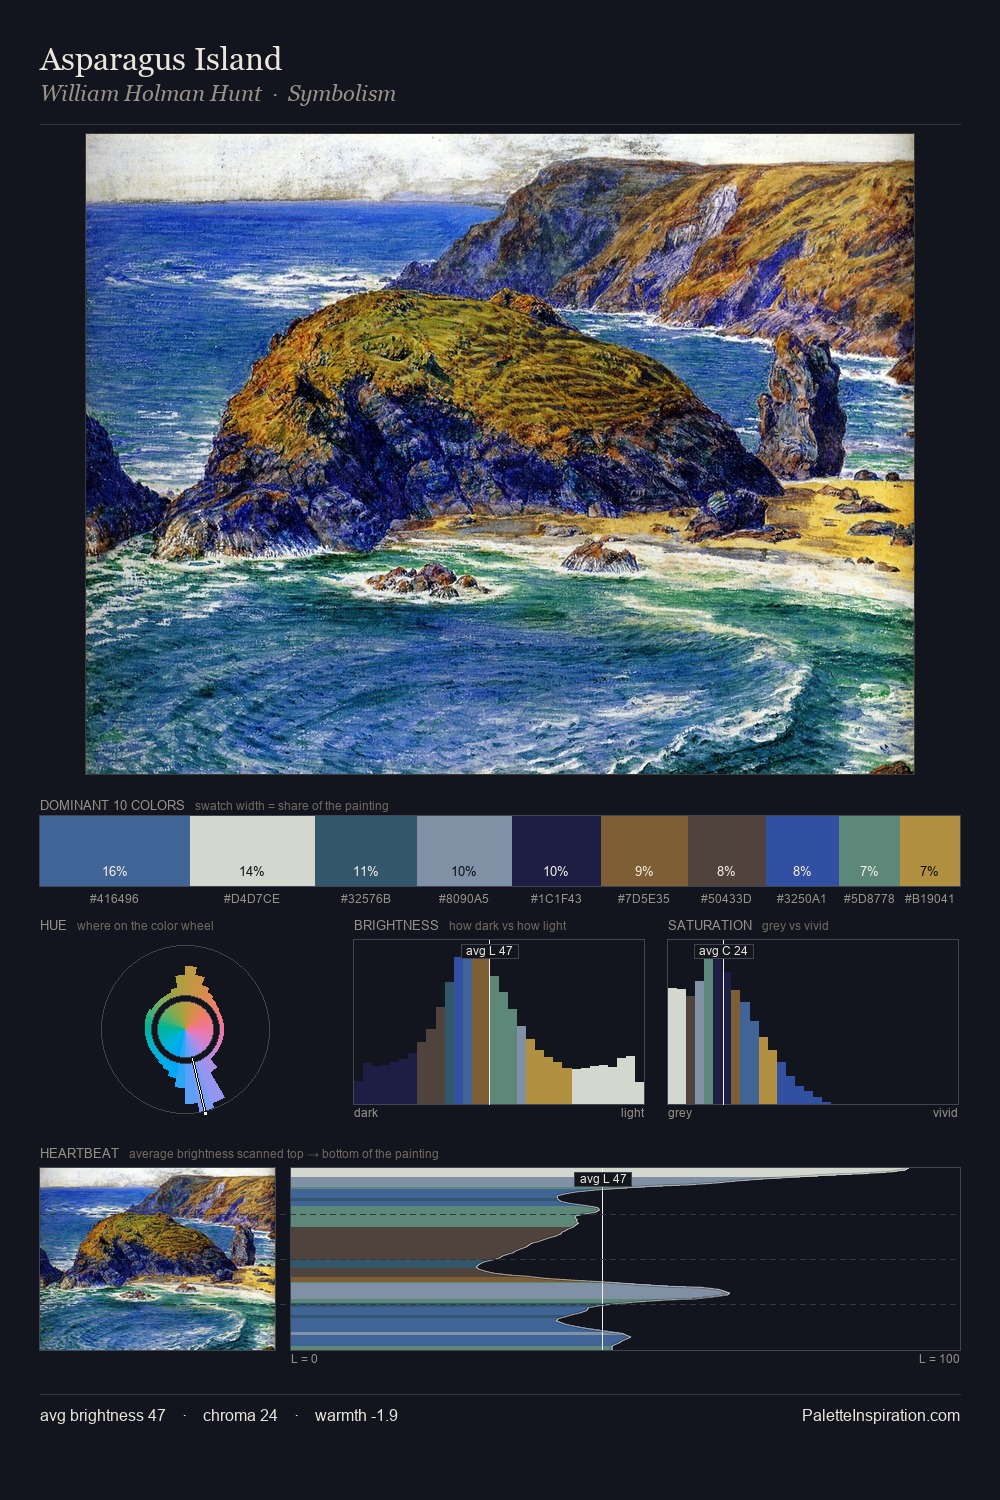Click the hex code text '#3250A1'
The height and width of the screenshot is (1500, 1000).
(x=802, y=898)
